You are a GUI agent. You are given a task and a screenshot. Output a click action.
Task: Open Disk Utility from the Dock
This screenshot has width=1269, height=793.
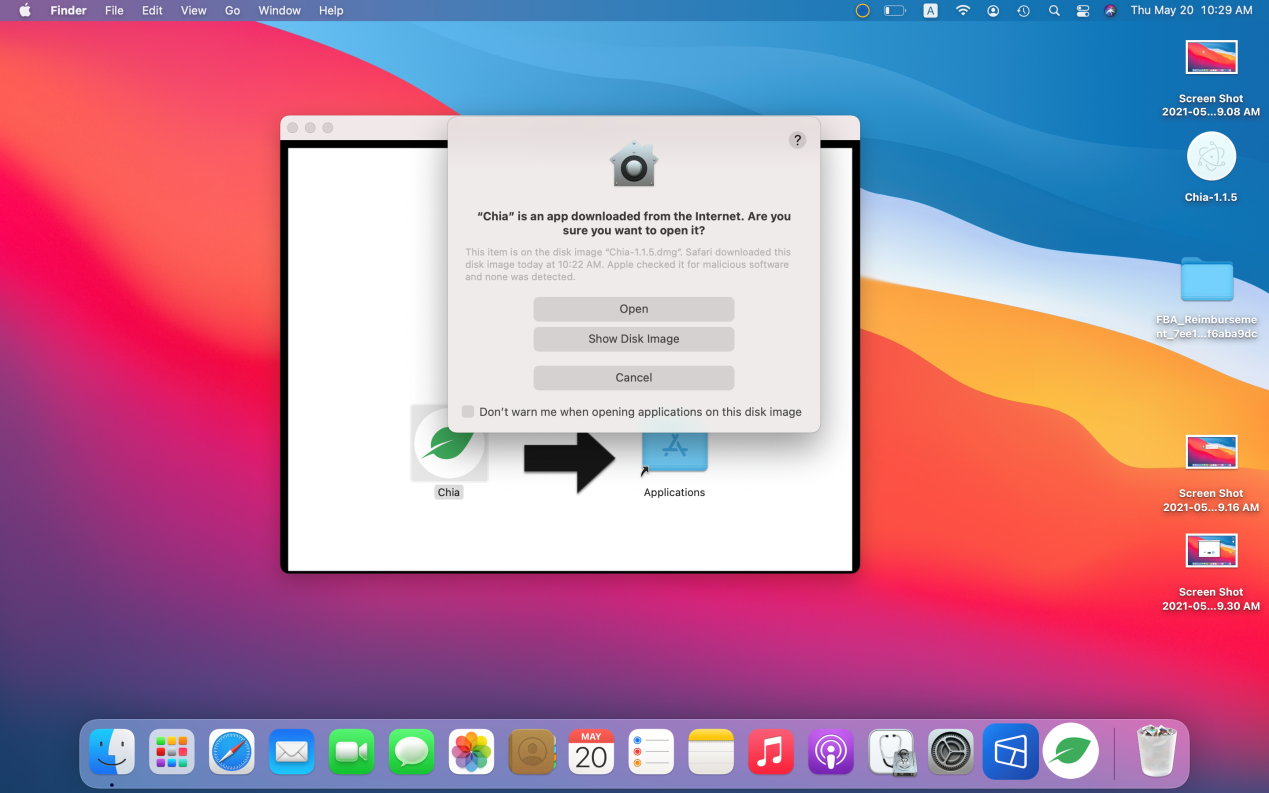[891, 752]
